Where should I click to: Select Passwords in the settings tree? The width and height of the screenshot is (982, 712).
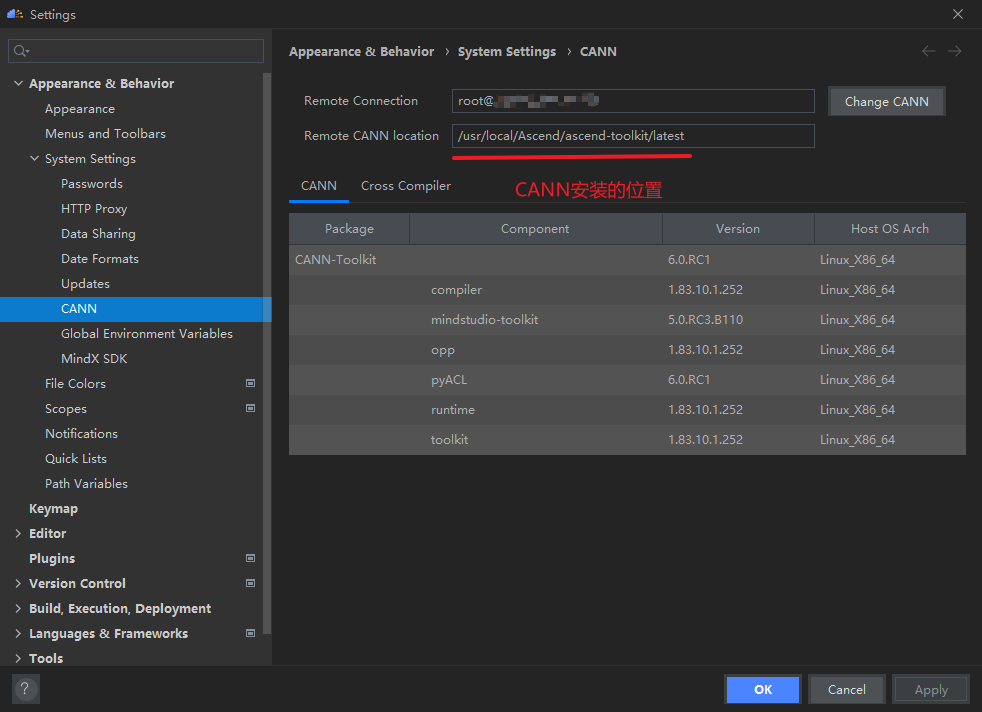pyautogui.click(x=92, y=184)
